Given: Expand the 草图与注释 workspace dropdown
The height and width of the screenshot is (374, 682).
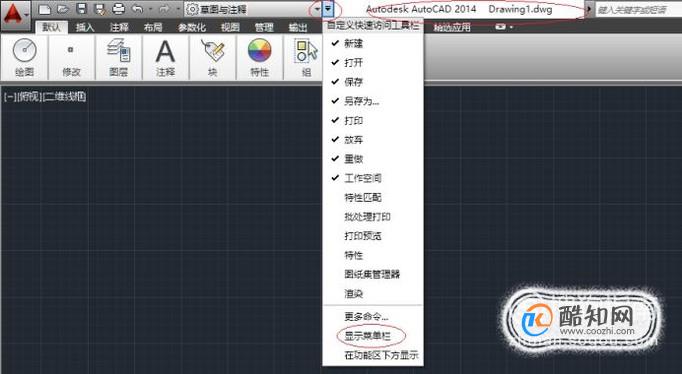Looking at the screenshot, I should pos(317,9).
